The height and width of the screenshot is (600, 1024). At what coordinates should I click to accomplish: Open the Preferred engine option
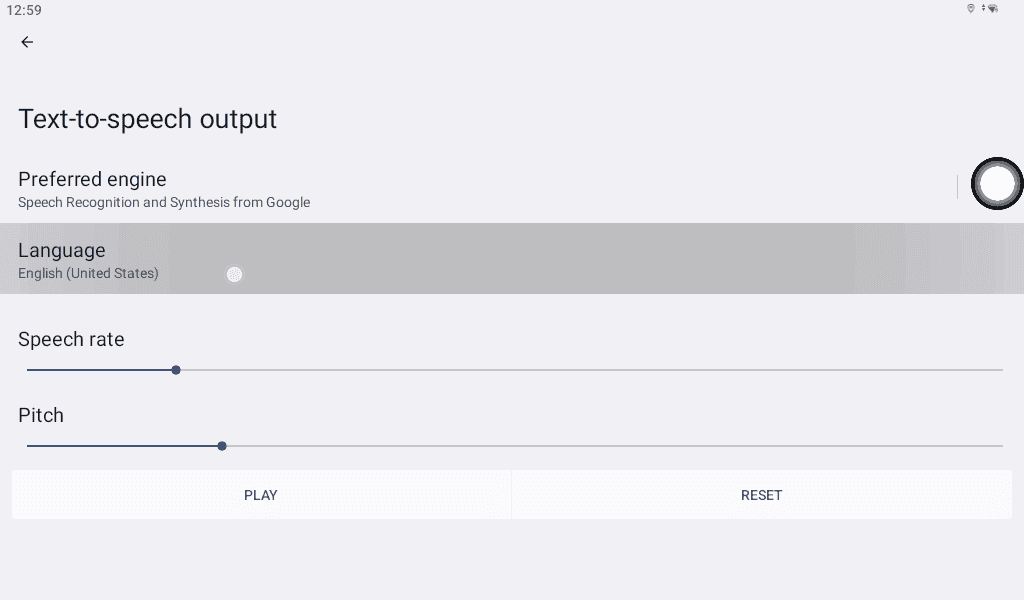[92, 180]
